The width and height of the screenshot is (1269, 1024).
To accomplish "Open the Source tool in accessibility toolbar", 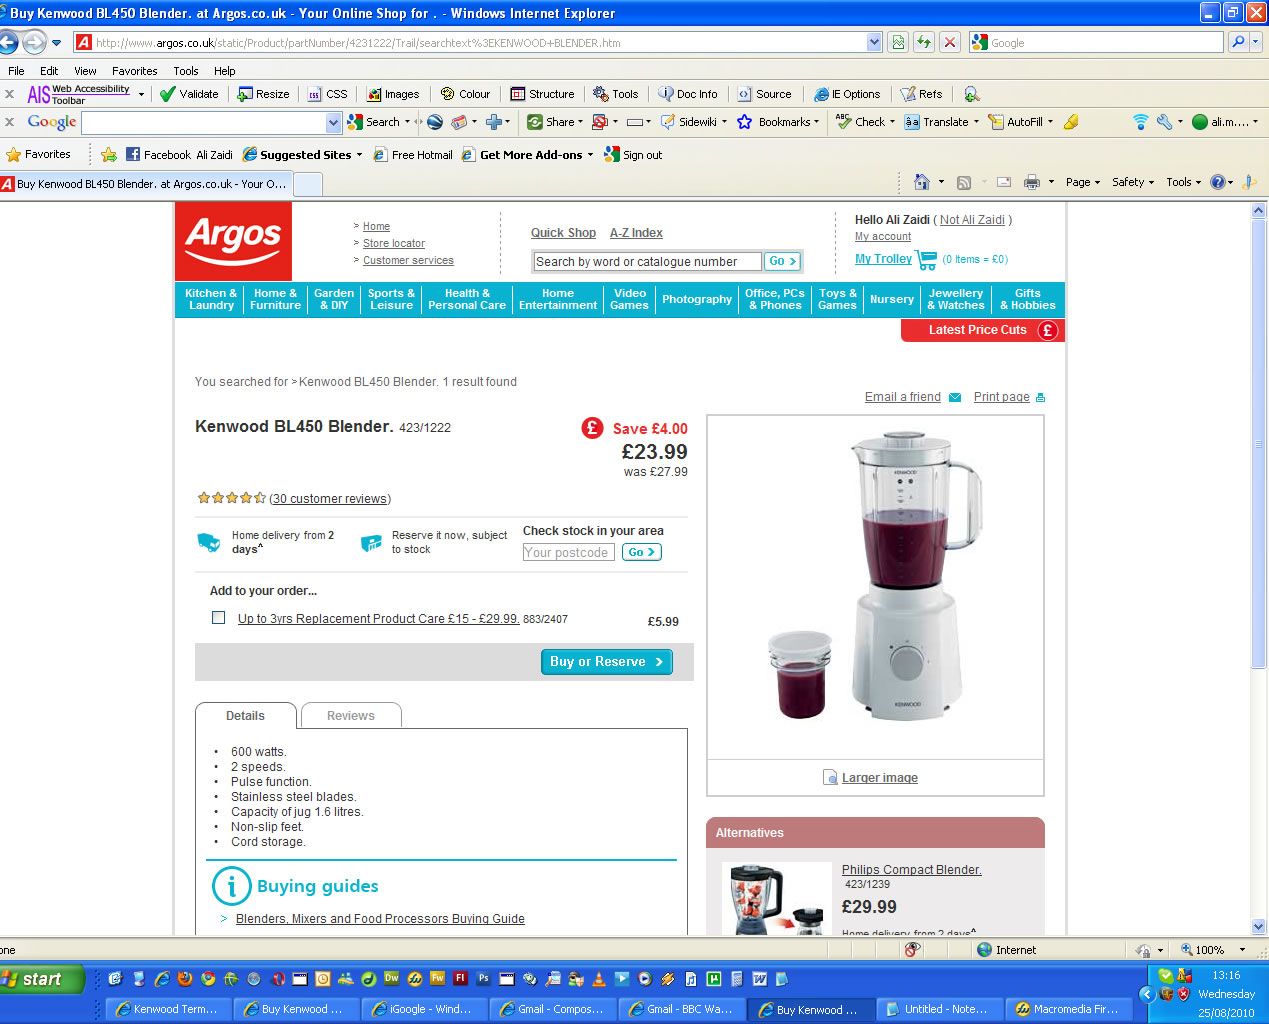I will [x=765, y=94].
